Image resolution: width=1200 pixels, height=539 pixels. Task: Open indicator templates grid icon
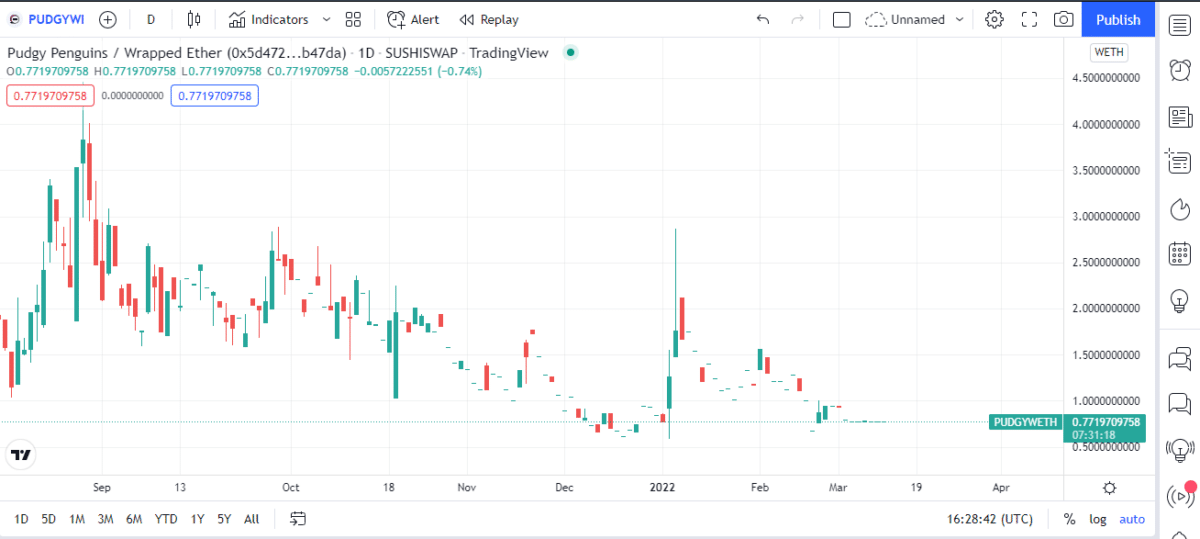(x=353, y=19)
